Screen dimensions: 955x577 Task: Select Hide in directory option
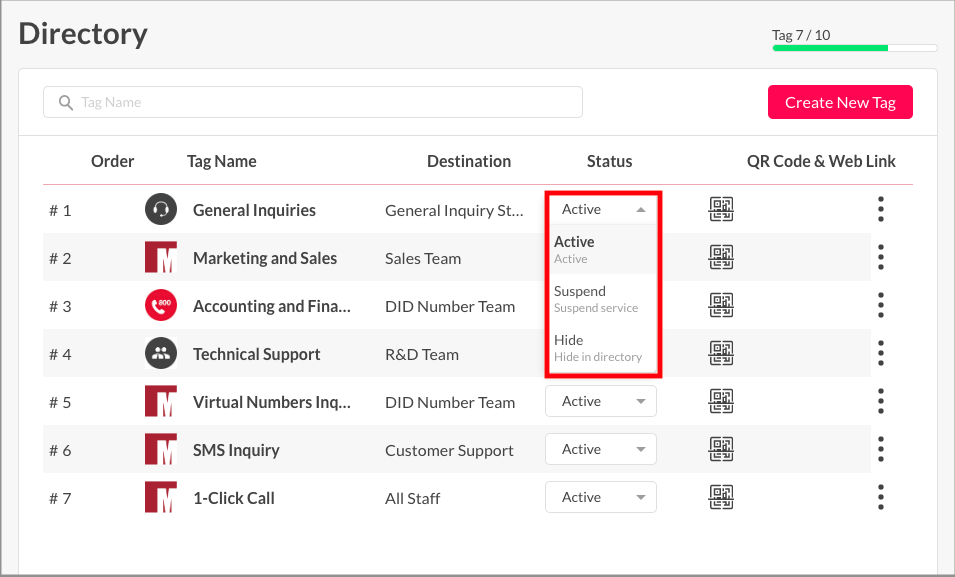pos(603,347)
